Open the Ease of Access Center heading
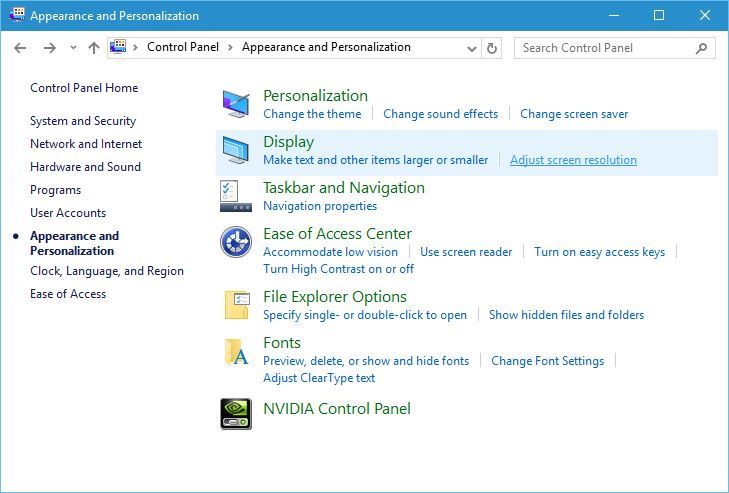The width and height of the screenshot is (729, 493). coord(337,233)
